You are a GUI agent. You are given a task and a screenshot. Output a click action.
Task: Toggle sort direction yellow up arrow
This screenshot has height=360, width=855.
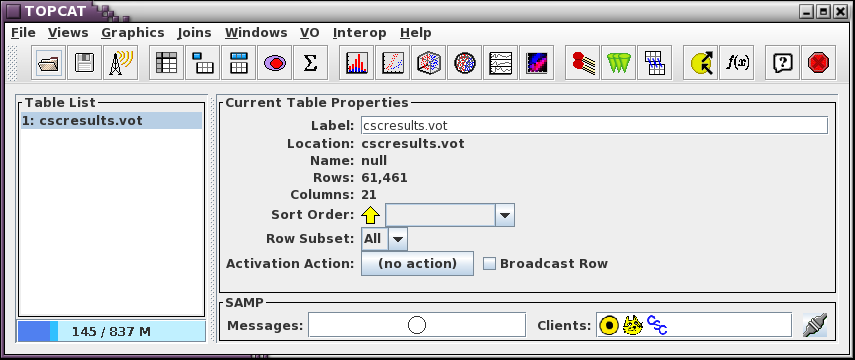pyautogui.click(x=370, y=215)
